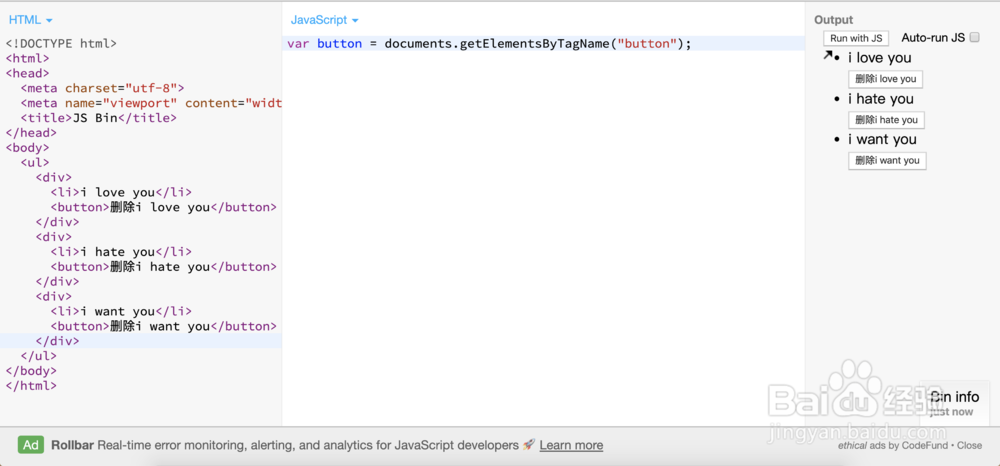This screenshot has width=1000, height=466.
Task: Click the Output panel label
Action: click(x=834, y=20)
